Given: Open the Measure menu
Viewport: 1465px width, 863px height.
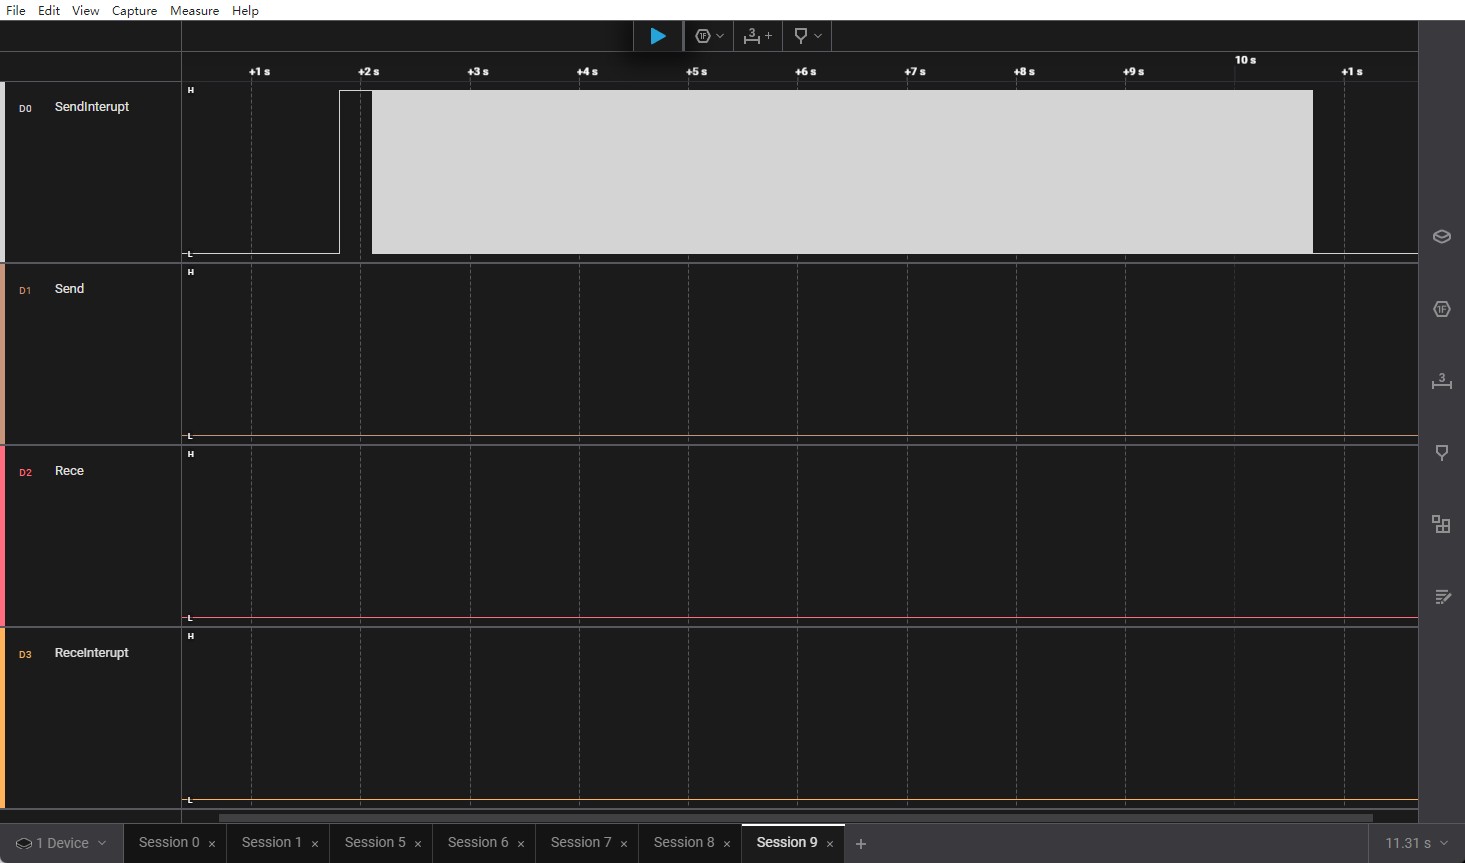Looking at the screenshot, I should pos(194,10).
